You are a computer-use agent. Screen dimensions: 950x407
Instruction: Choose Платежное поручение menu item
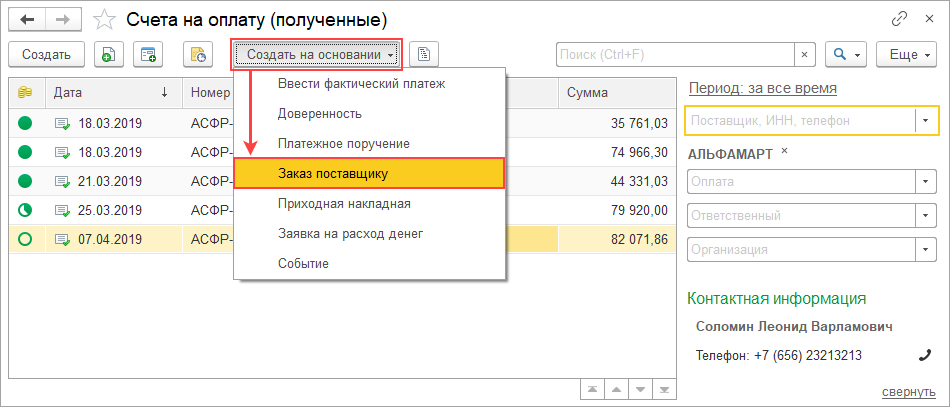[343, 143]
